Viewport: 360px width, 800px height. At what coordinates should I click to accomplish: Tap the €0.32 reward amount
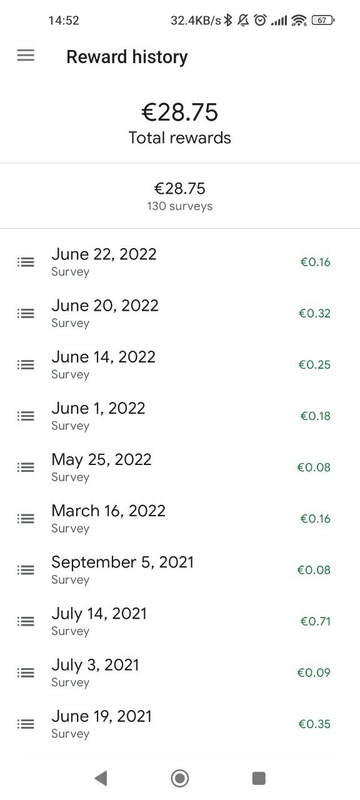[x=314, y=313]
